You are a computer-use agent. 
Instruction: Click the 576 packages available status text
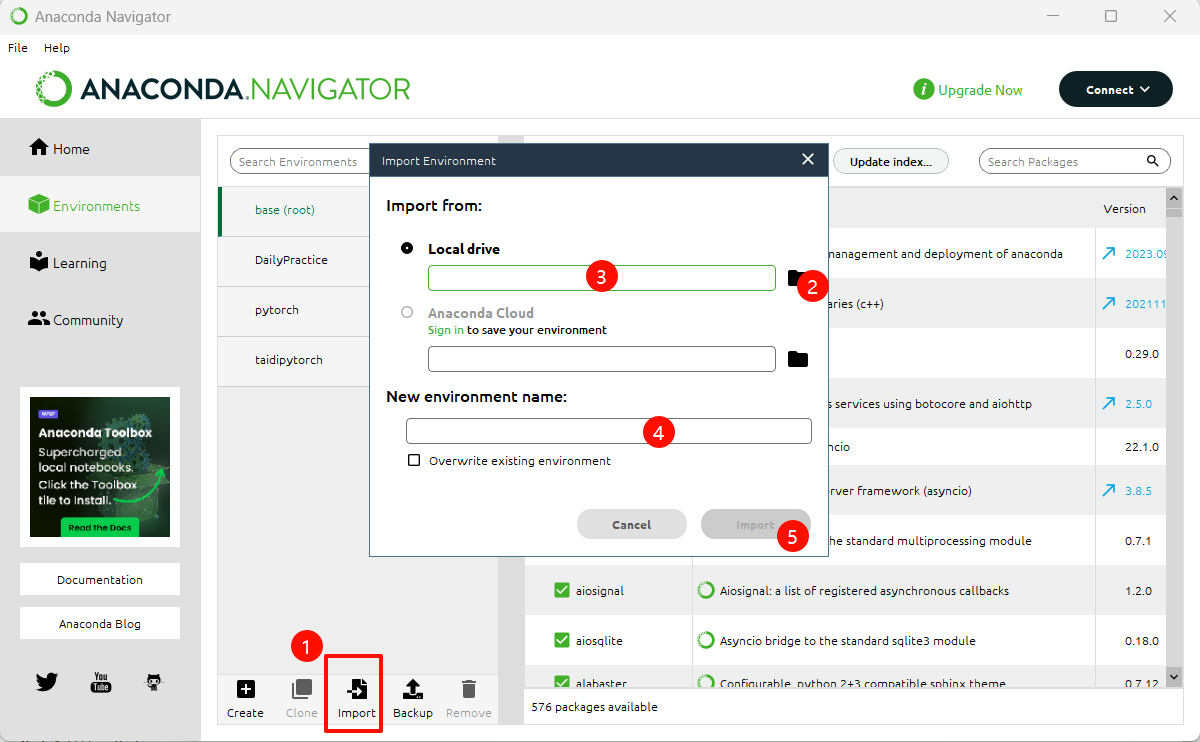tap(594, 707)
